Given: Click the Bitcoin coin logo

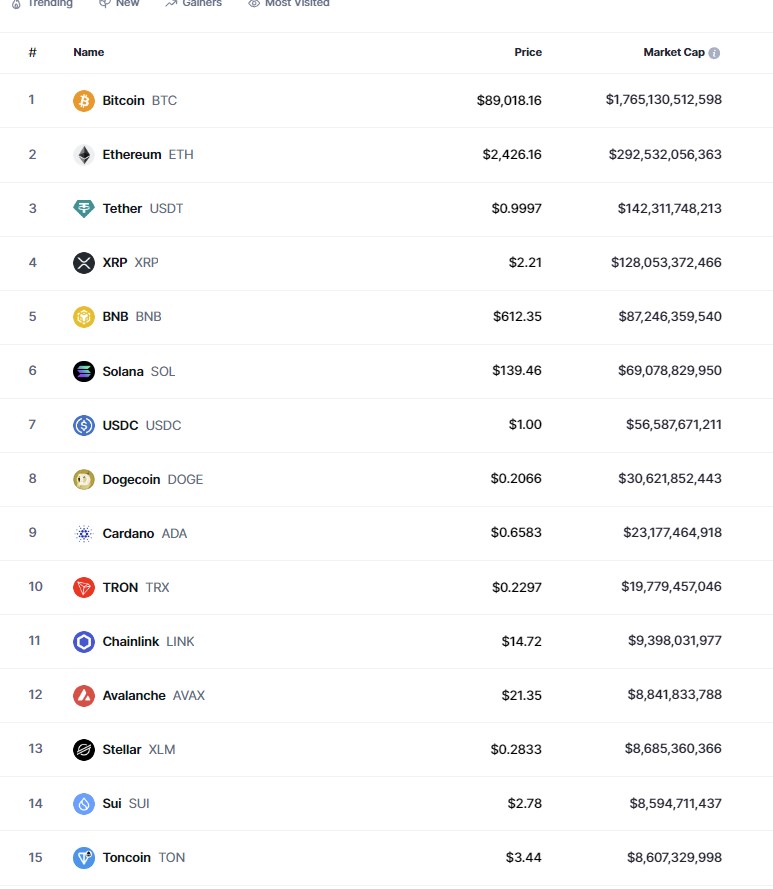Looking at the screenshot, I should 84,101.
